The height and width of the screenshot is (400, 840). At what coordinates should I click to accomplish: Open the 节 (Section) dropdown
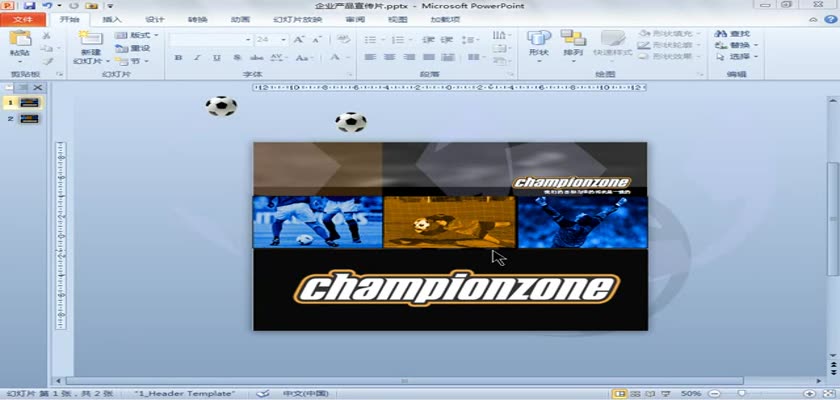(132, 61)
